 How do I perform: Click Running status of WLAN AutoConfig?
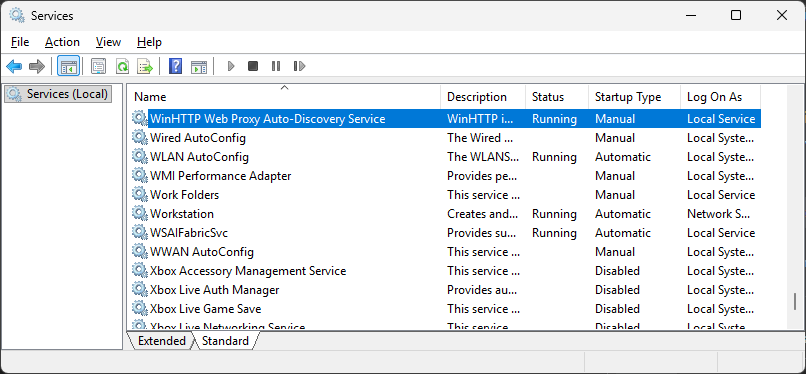pyautogui.click(x=554, y=157)
